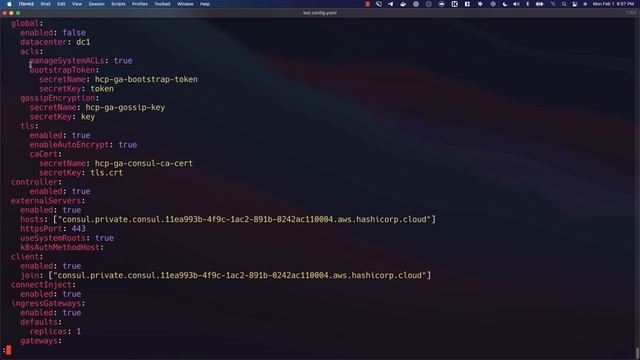This screenshot has width=640, height=360.
Task: Click 'hcp-ga-gossip-key' secret name value
Action: (125, 107)
